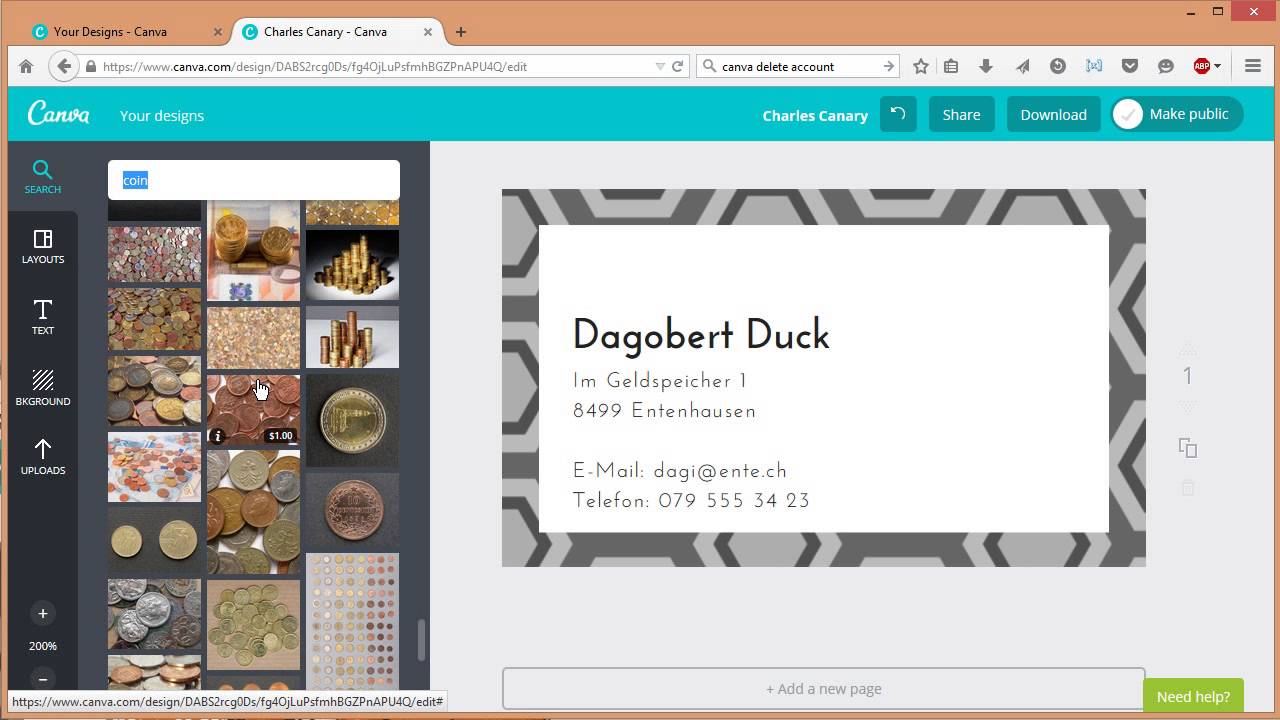
Task: Go back in the browser
Action: click(x=64, y=66)
